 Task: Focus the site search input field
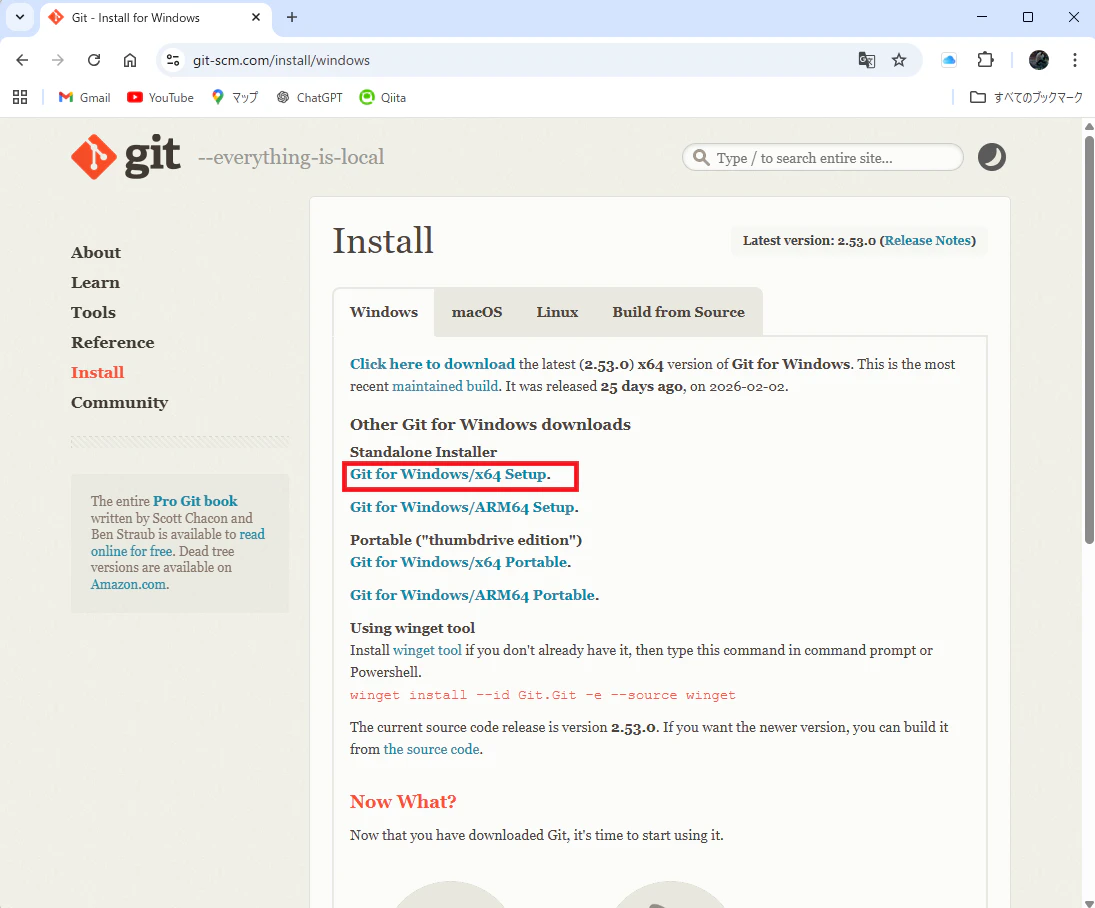tap(823, 158)
